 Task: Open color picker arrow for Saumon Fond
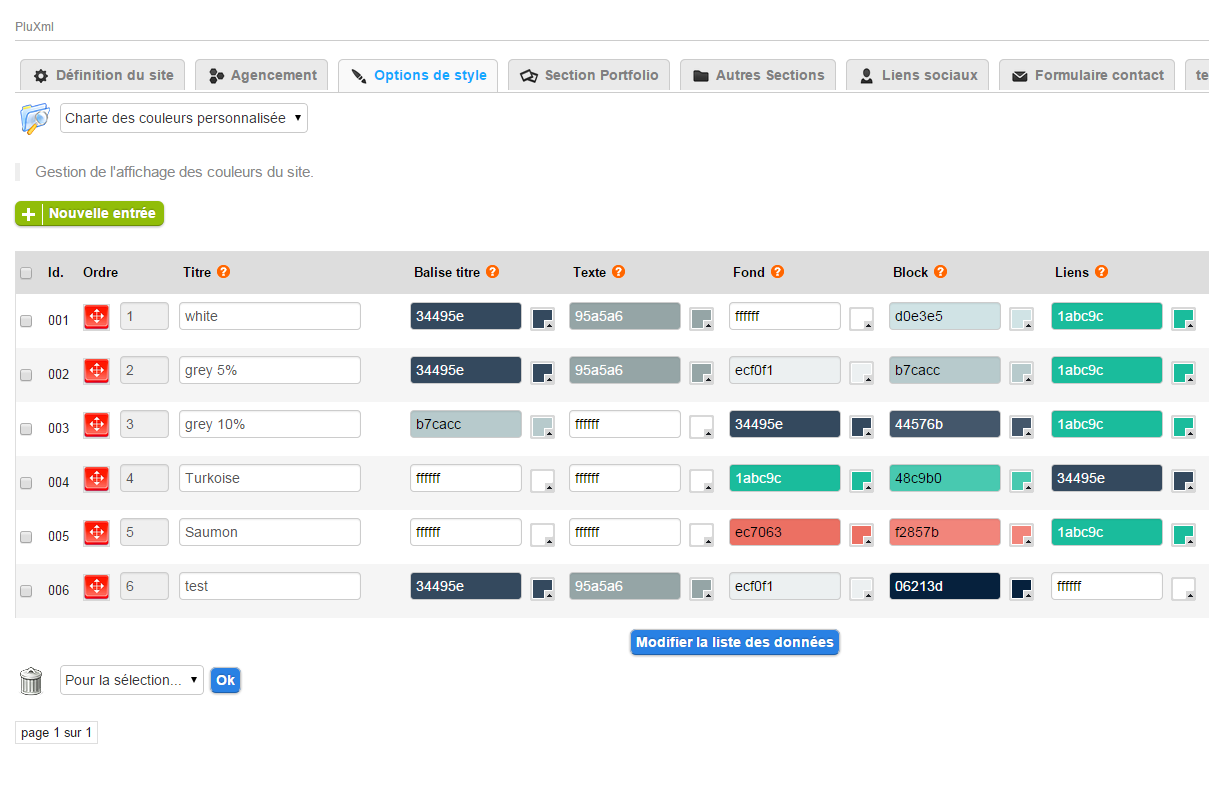tap(862, 534)
